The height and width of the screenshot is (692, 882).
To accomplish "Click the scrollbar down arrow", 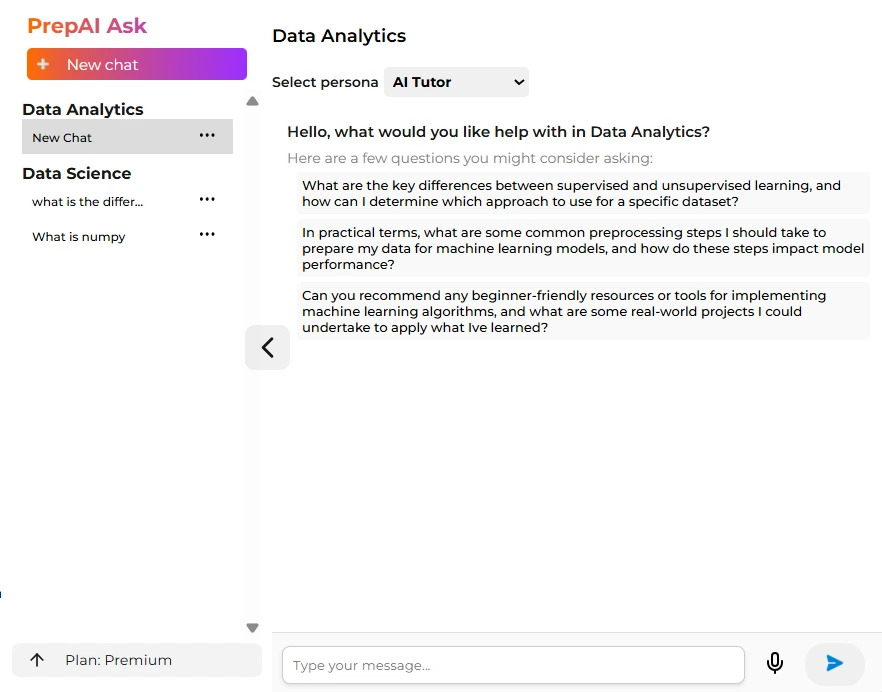I will (x=252, y=627).
